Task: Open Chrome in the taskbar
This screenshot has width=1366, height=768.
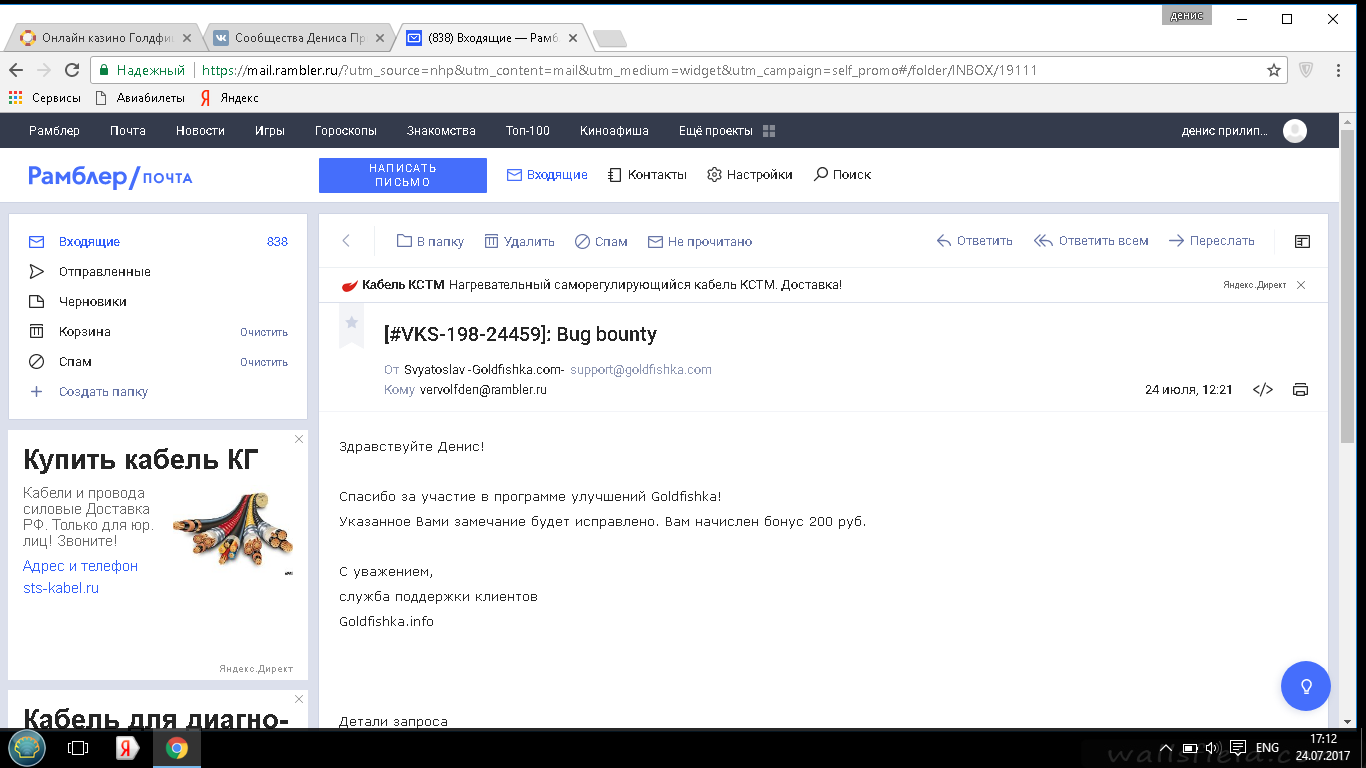Action: point(177,748)
